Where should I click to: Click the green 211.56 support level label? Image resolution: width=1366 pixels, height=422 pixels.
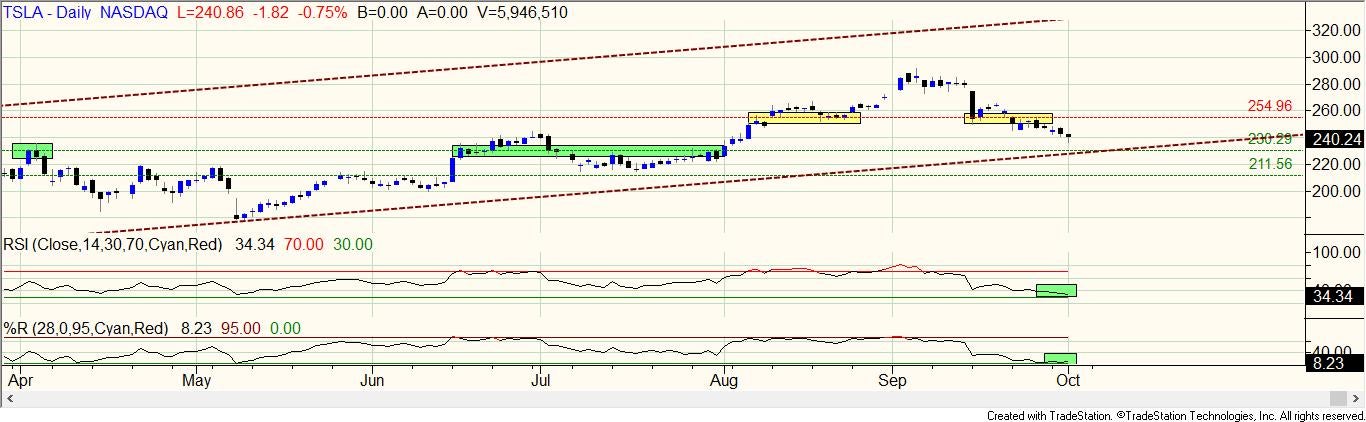(x=1270, y=164)
